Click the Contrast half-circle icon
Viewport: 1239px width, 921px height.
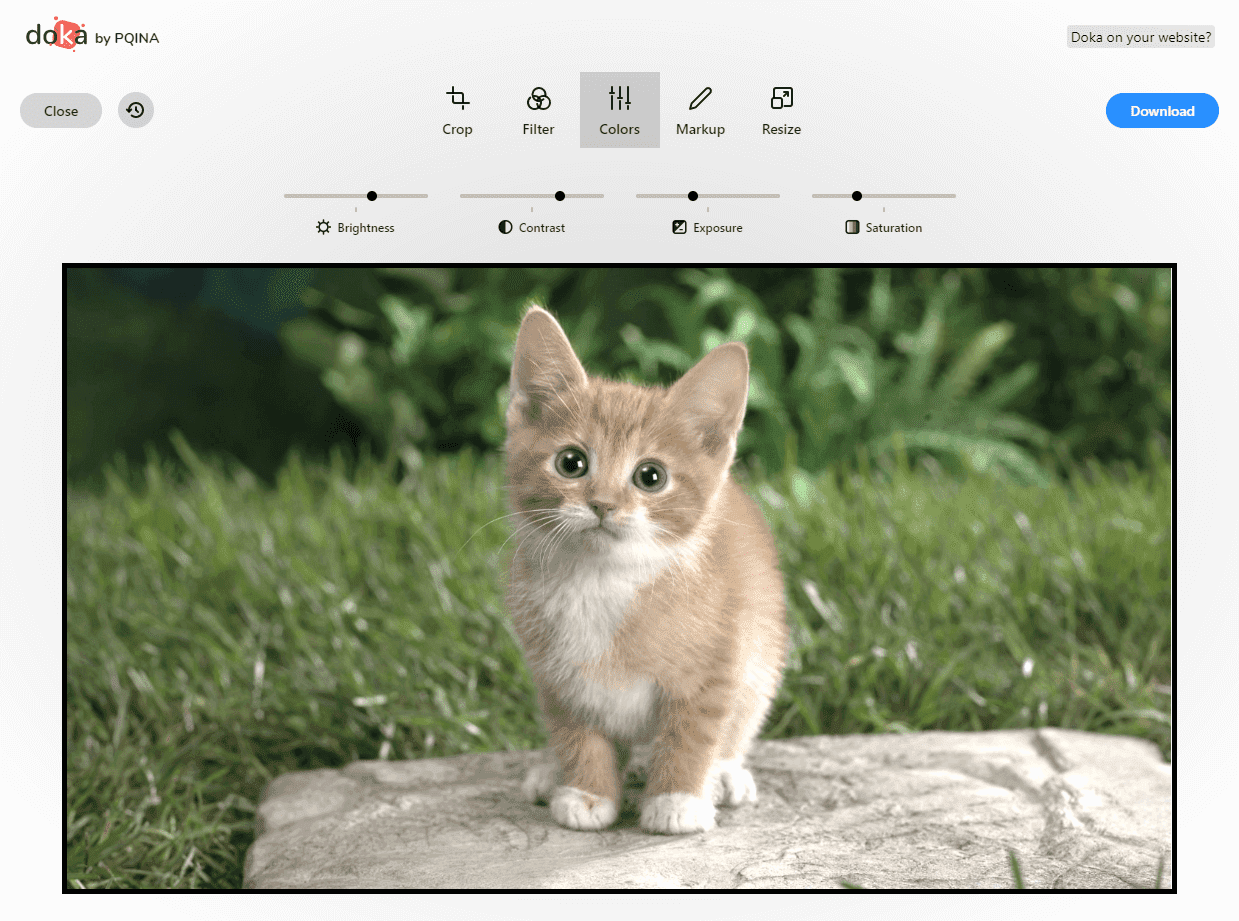(x=505, y=228)
